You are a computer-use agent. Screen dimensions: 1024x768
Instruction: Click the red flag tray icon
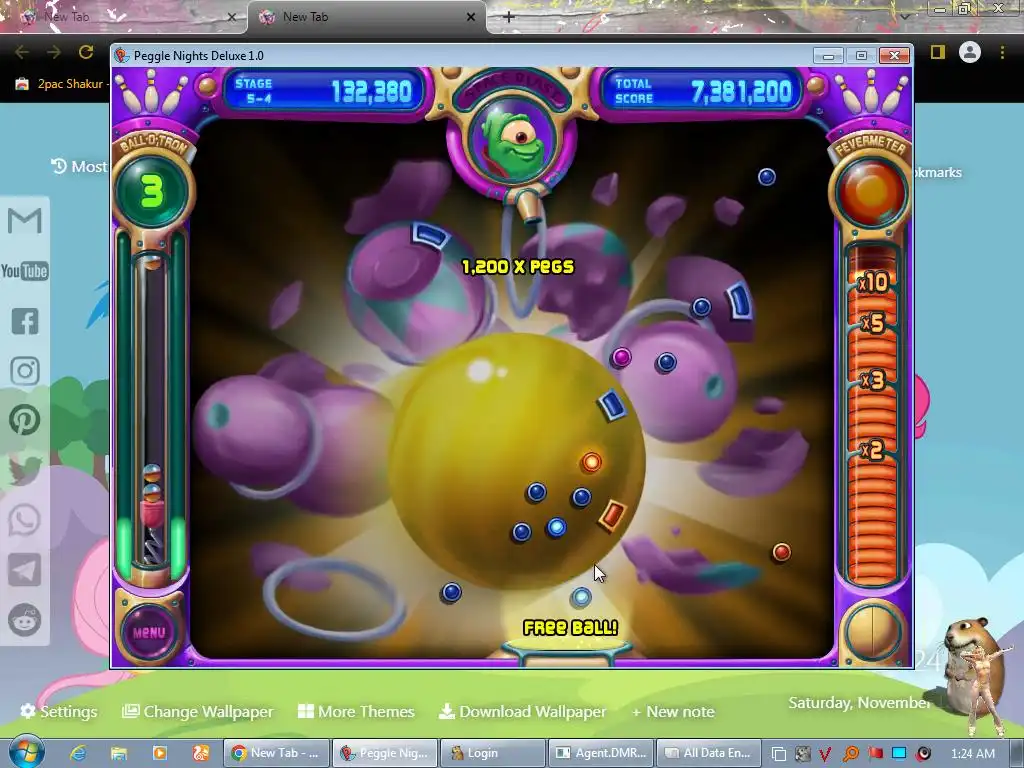coord(876,754)
